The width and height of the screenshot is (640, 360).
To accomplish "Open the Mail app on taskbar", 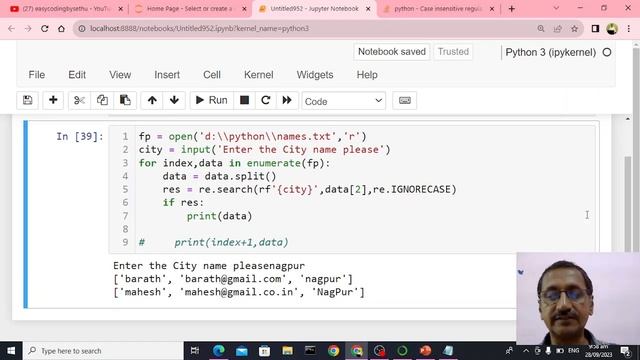I will coord(241,351).
